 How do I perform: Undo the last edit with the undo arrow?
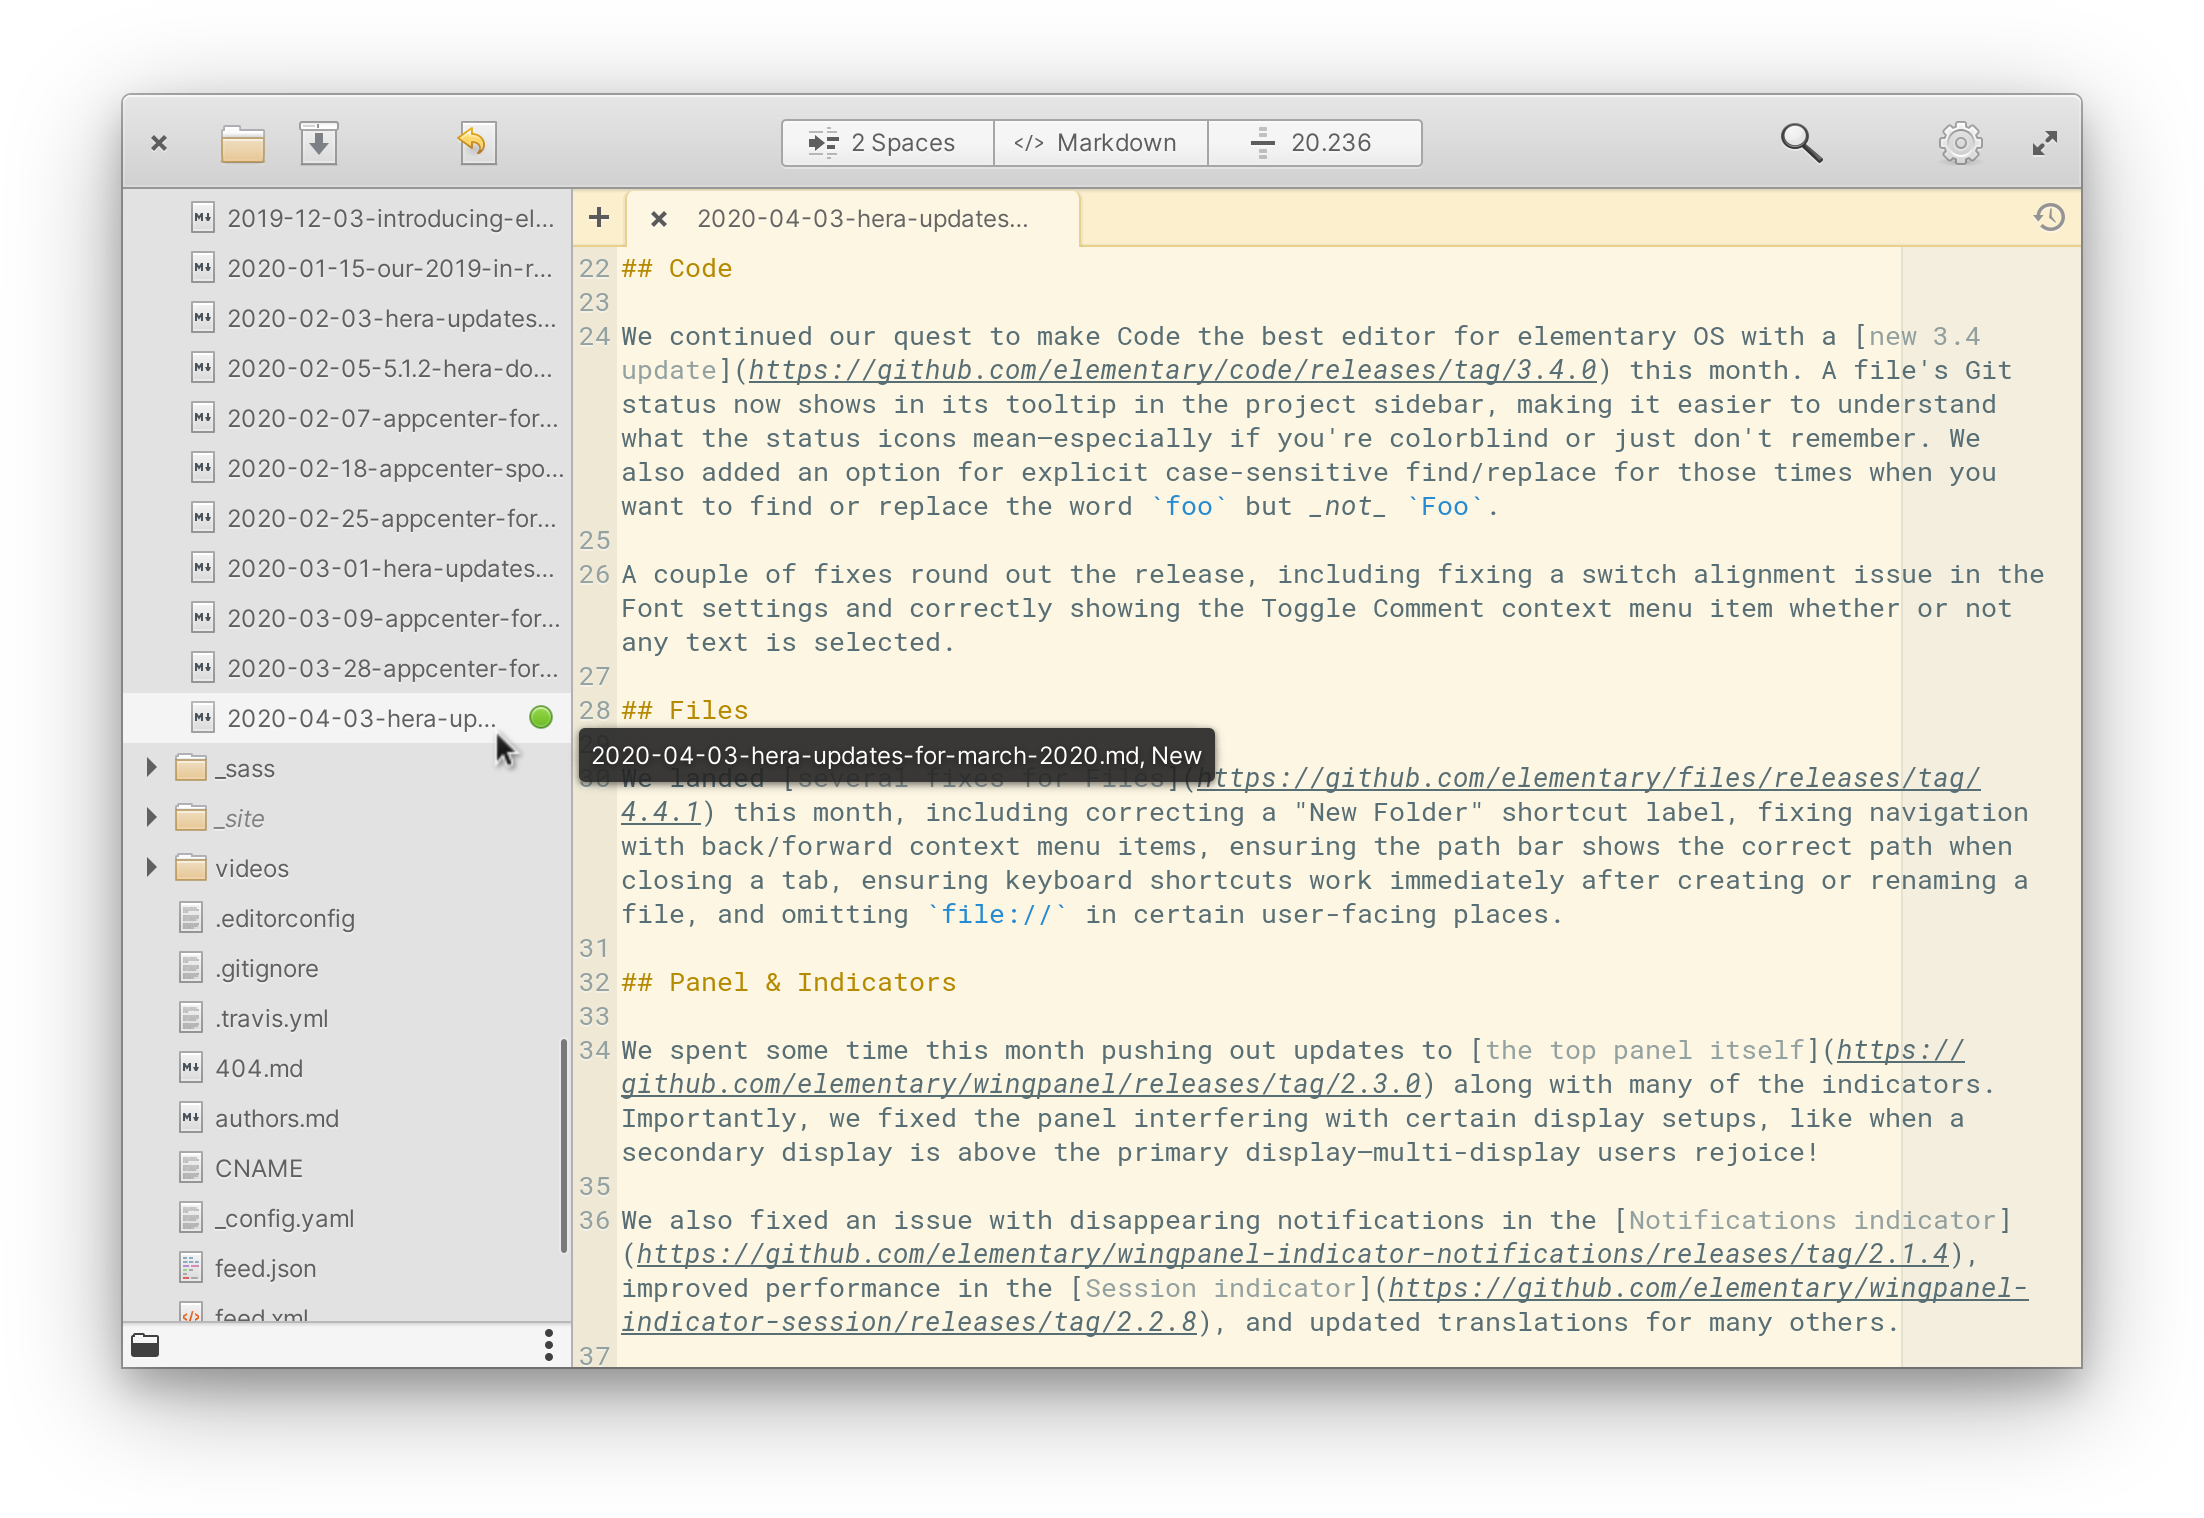tap(475, 142)
